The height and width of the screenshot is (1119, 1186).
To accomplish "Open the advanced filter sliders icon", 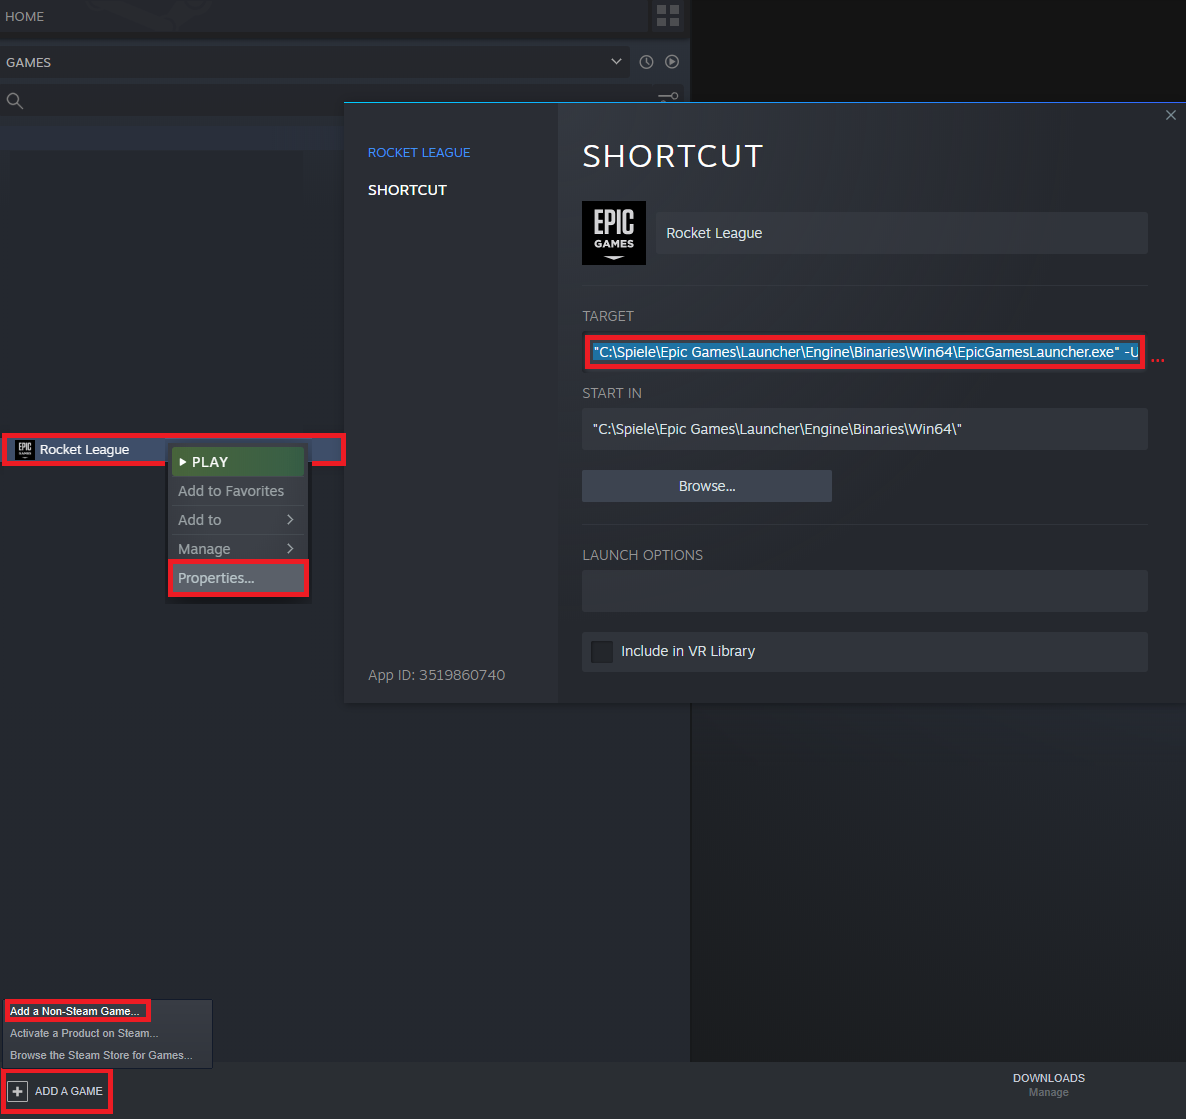I will (x=668, y=97).
